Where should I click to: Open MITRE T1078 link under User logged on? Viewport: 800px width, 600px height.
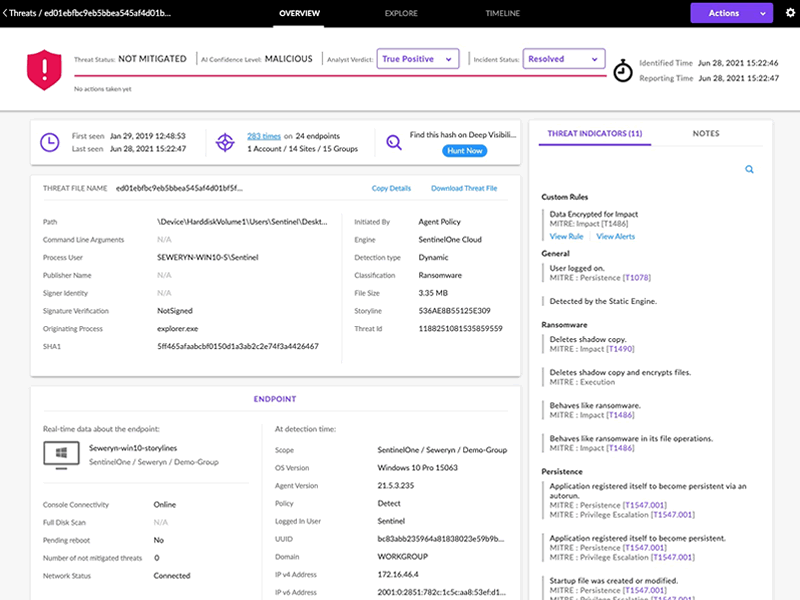point(637,278)
